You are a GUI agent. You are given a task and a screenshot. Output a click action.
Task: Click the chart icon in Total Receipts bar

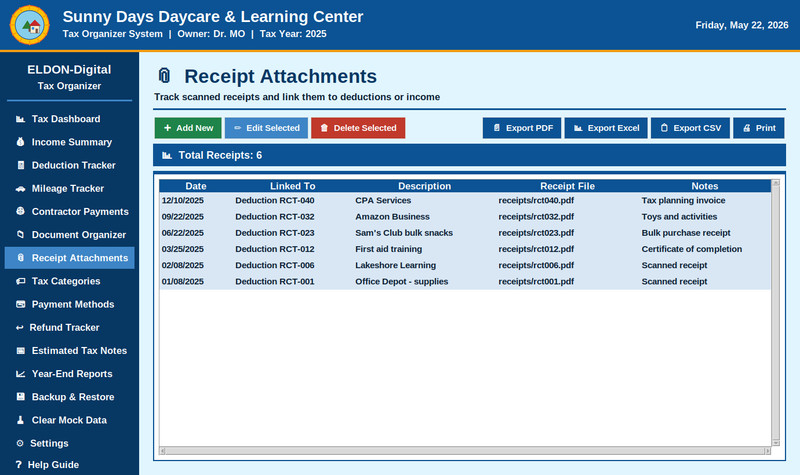tap(167, 155)
